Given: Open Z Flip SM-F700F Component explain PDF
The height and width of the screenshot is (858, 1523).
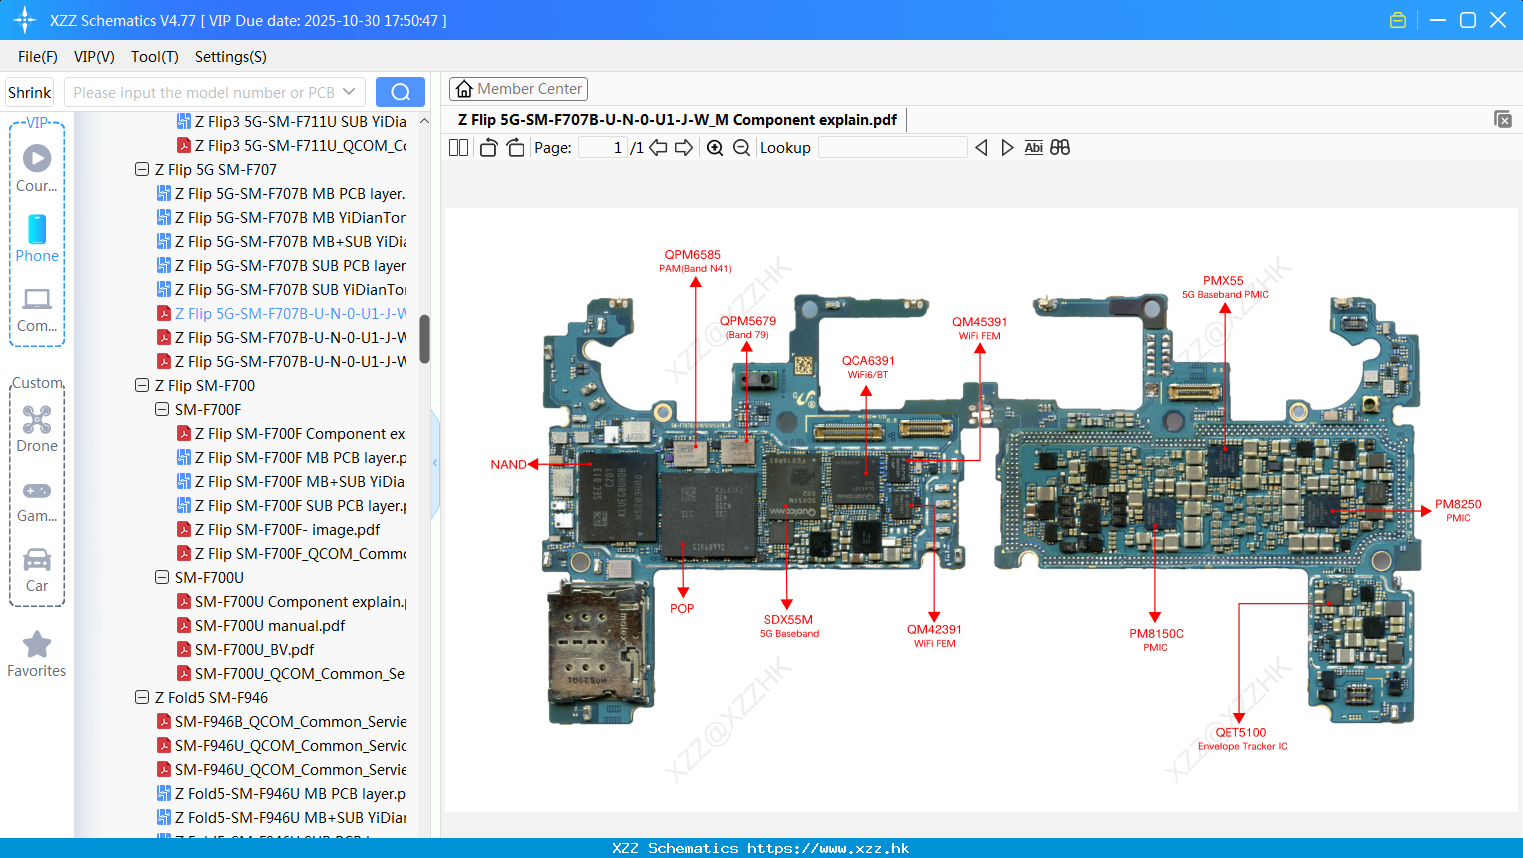Looking at the screenshot, I should click(291, 433).
